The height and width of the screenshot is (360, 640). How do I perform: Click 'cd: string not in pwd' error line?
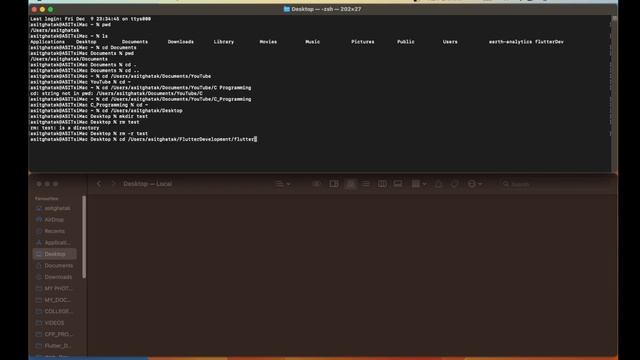(x=116, y=93)
